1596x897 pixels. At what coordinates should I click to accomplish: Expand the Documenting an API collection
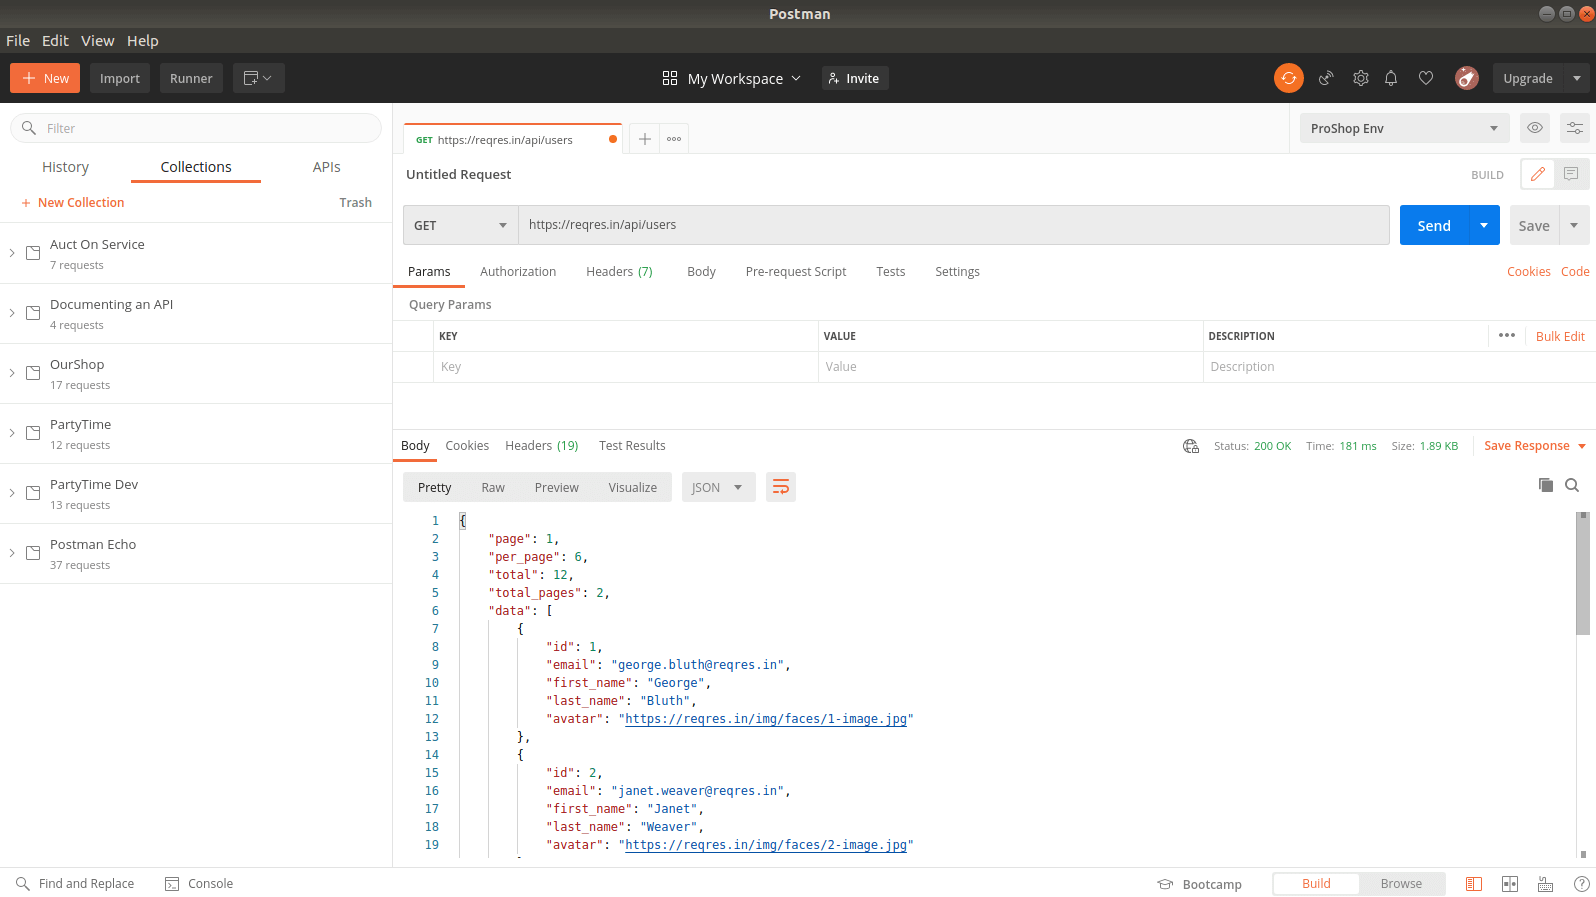(x=12, y=313)
